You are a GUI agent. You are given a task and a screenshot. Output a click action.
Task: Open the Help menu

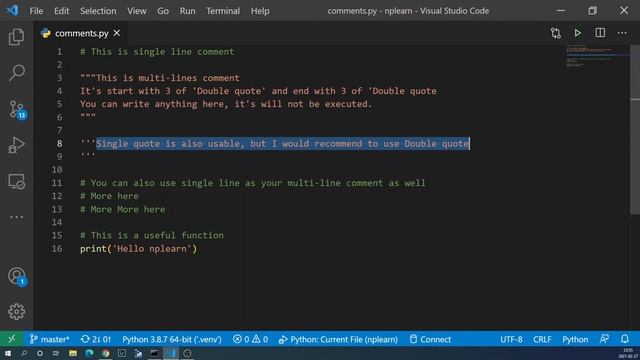[x=260, y=11]
